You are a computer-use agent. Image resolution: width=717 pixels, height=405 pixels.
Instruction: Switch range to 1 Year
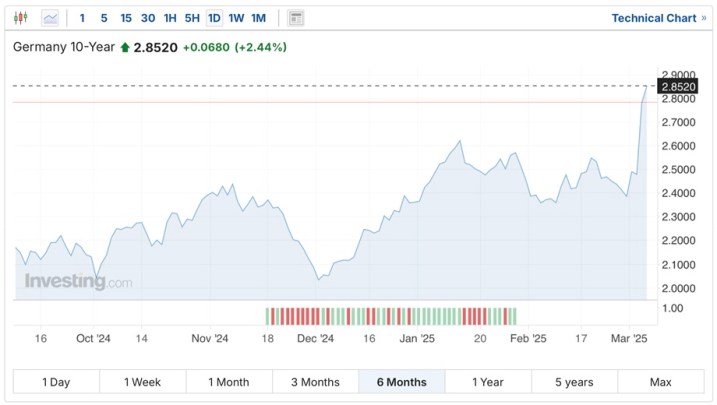coord(487,382)
